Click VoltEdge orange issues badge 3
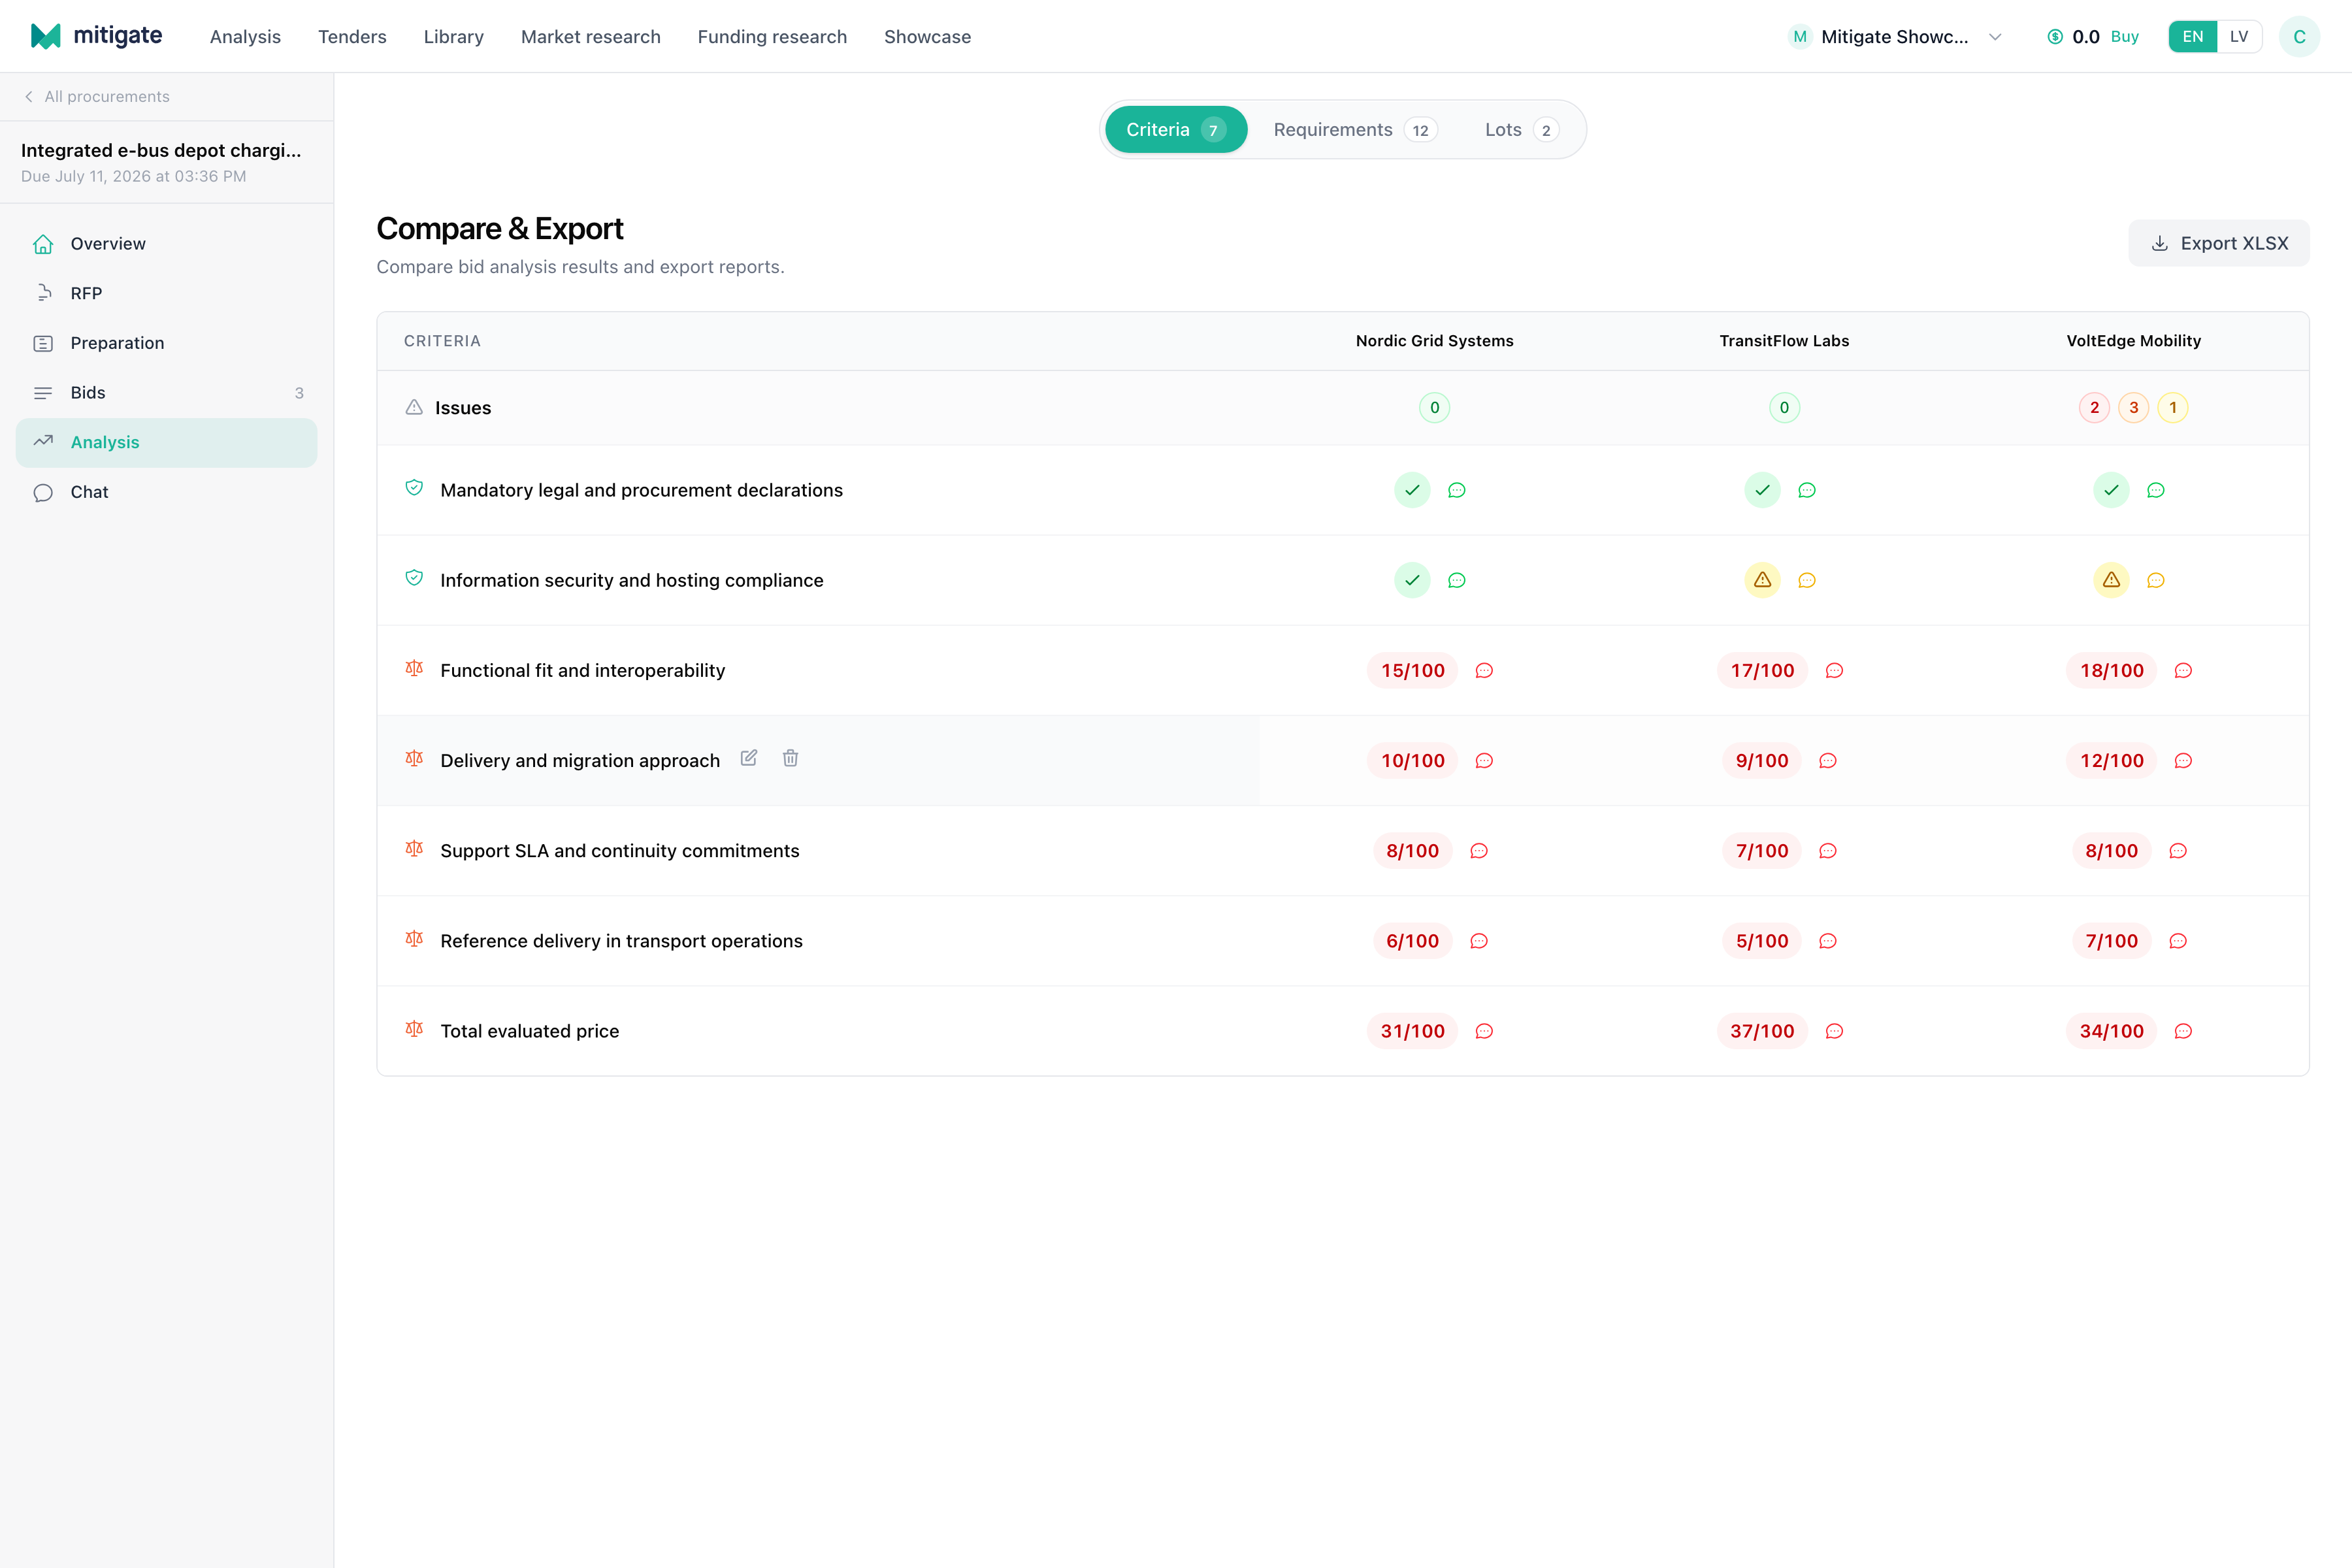The image size is (2352, 1568). 2133,408
